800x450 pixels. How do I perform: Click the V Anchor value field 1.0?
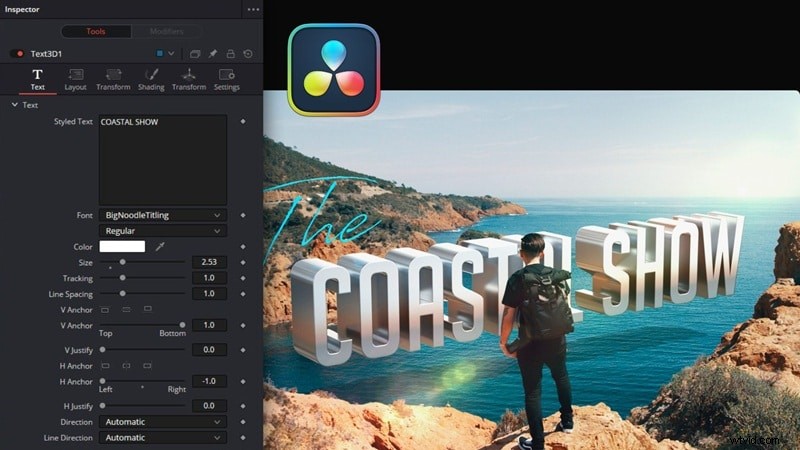pos(209,325)
